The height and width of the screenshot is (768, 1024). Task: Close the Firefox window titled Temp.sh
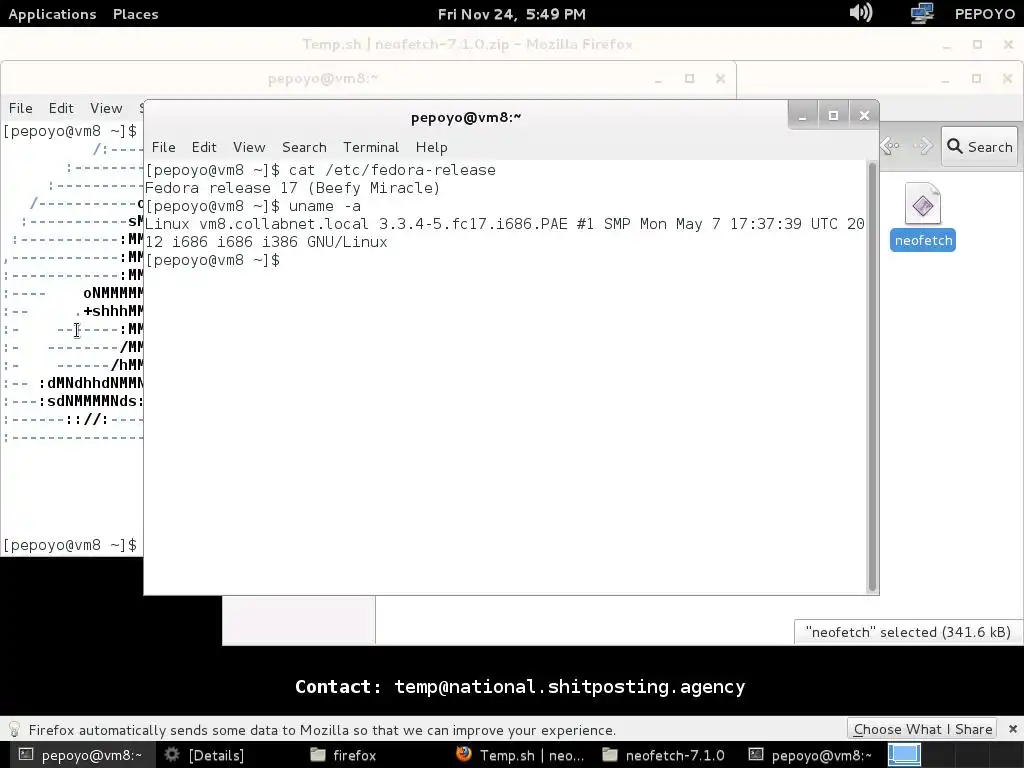[1008, 44]
